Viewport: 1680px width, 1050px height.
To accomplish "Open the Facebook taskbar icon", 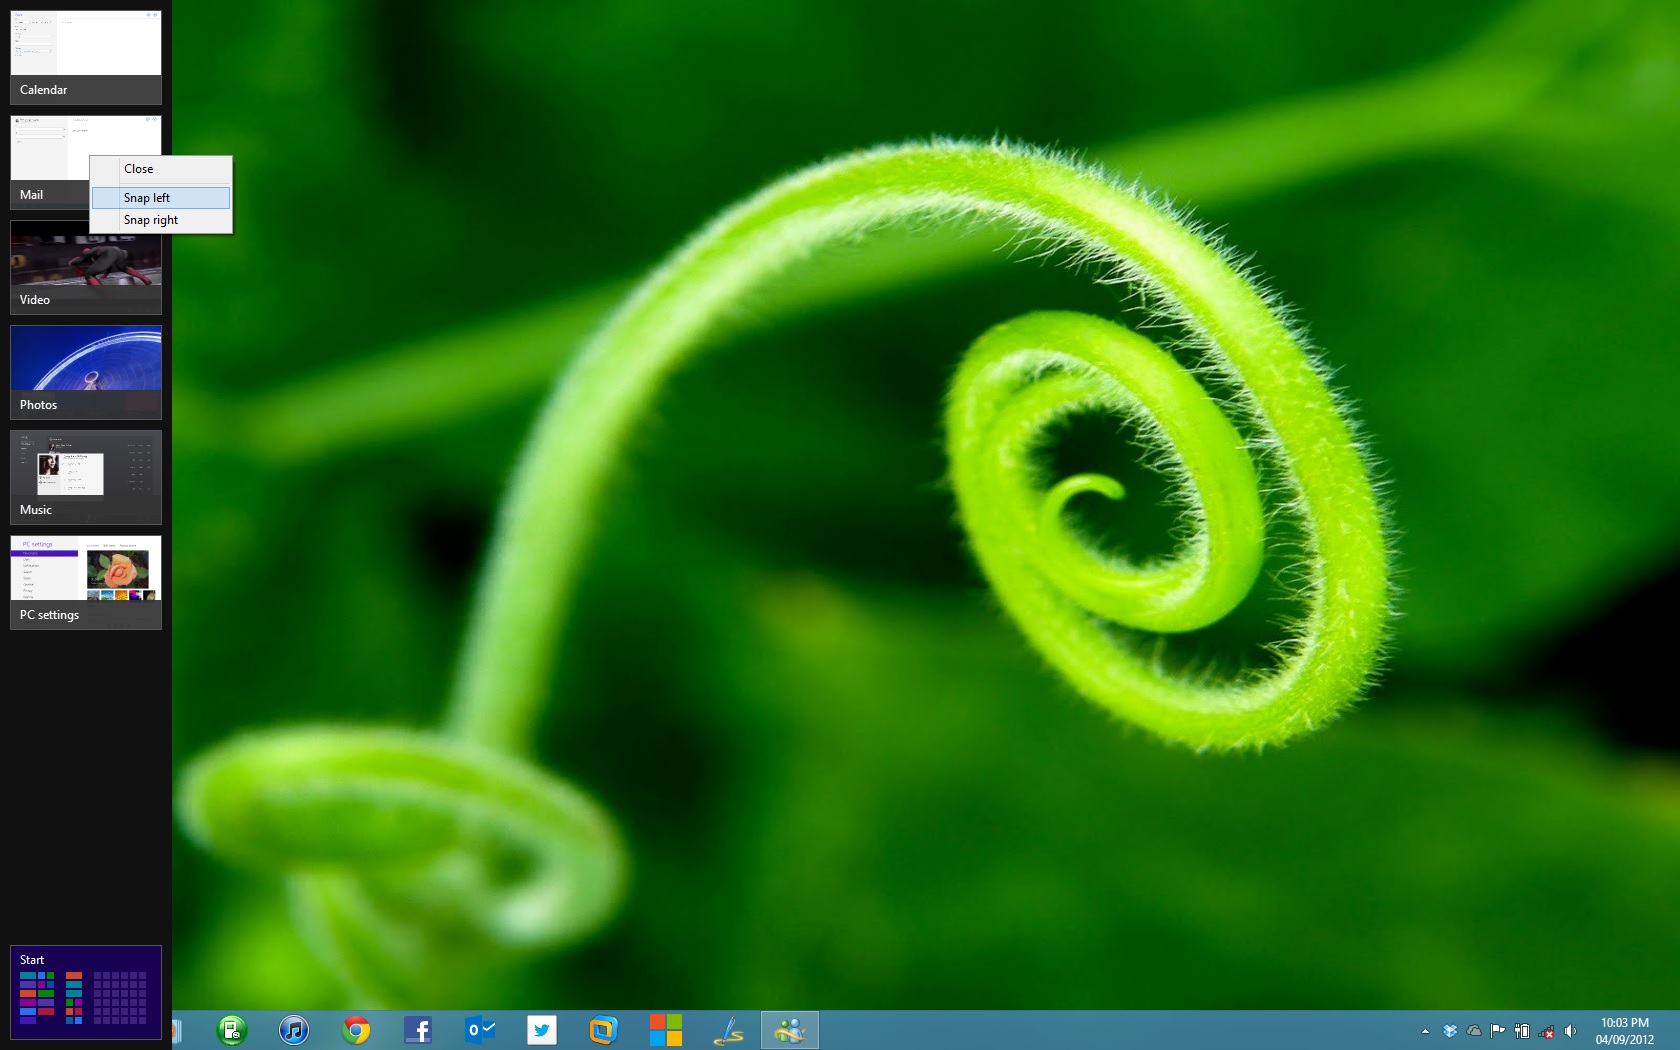I will 418,1030.
